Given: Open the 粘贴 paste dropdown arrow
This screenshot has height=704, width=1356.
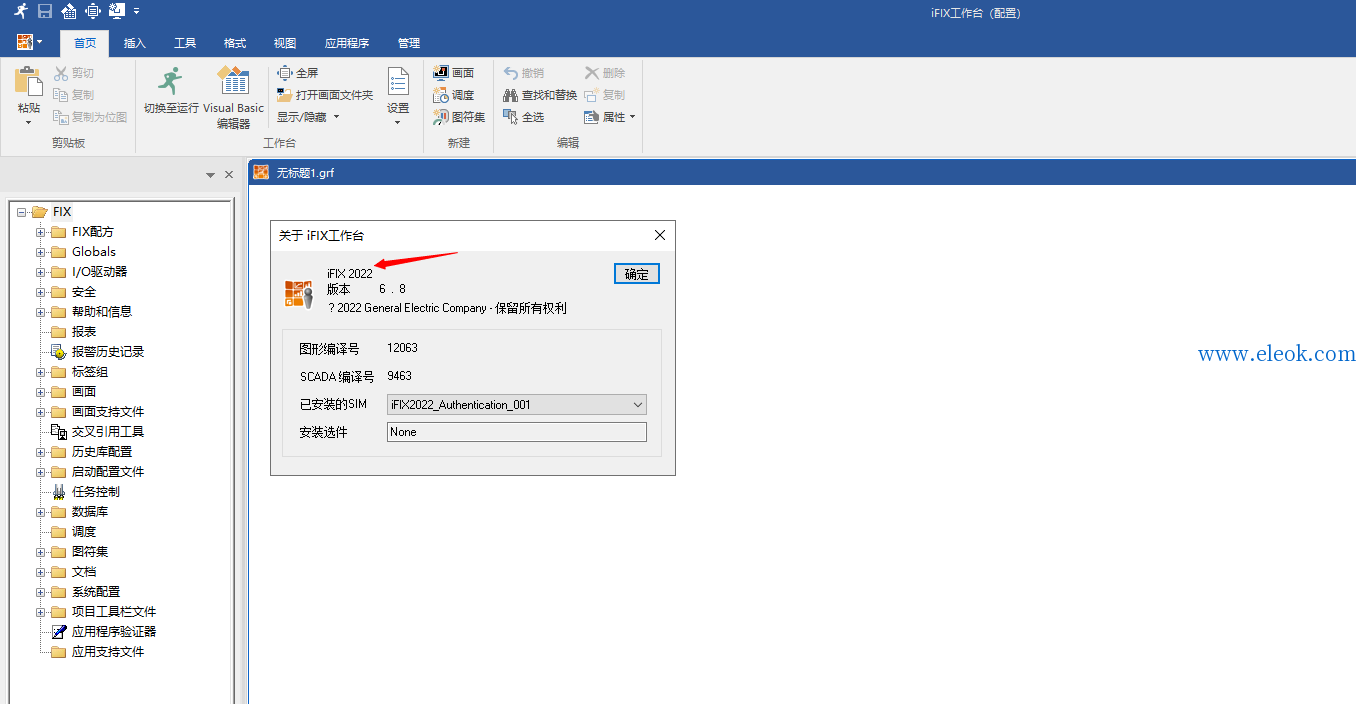Looking at the screenshot, I should tap(29, 123).
